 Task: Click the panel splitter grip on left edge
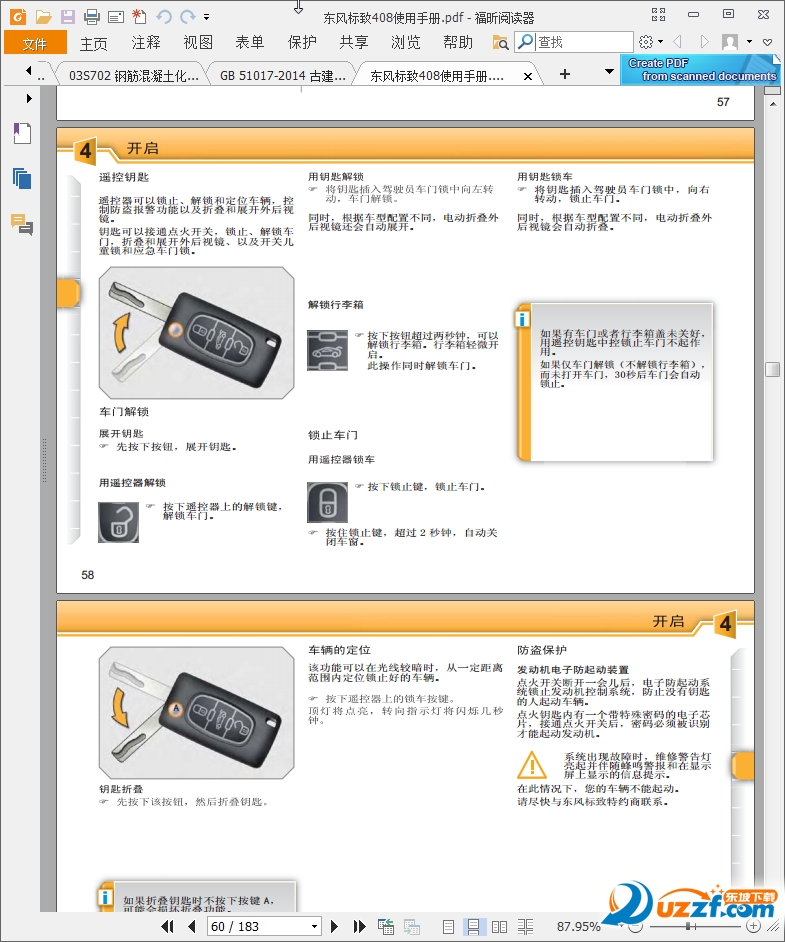coord(44,460)
